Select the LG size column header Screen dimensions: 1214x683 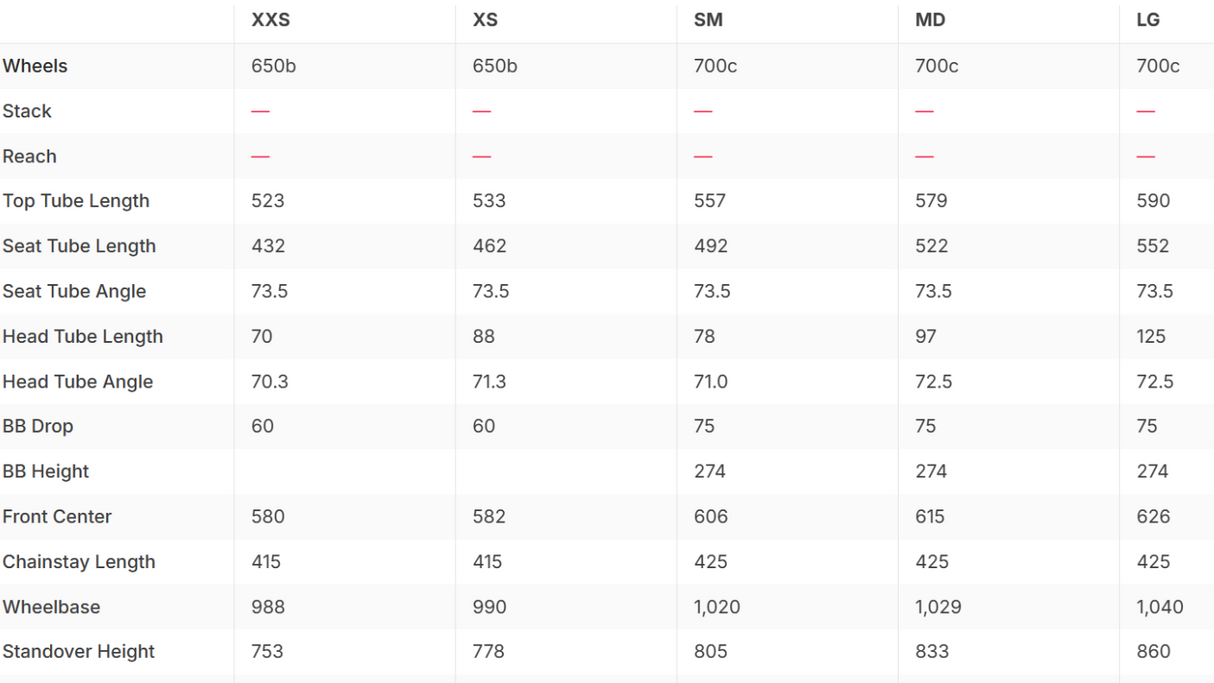tap(1148, 20)
